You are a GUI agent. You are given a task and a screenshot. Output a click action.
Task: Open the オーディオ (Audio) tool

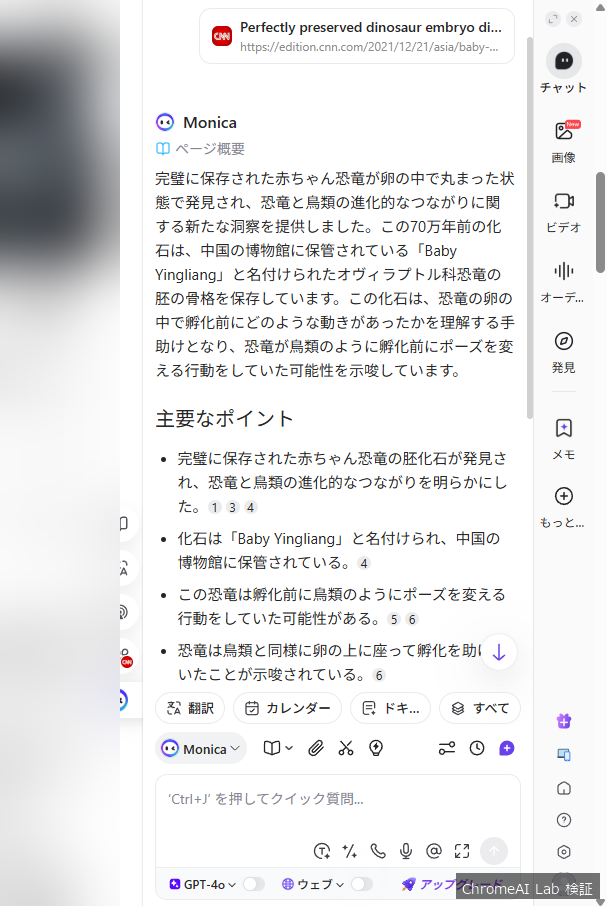564,271
